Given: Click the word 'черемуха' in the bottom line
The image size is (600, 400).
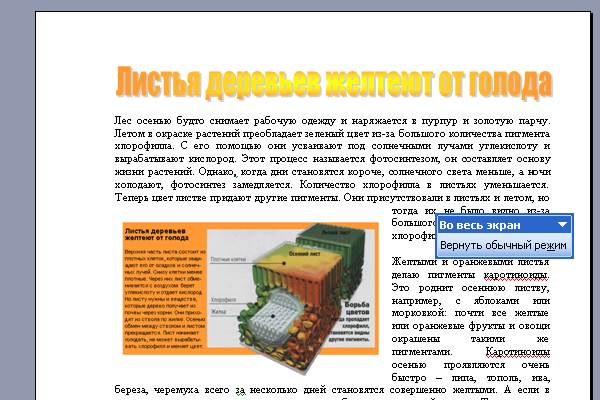Looking at the screenshot, I should [x=176, y=390].
